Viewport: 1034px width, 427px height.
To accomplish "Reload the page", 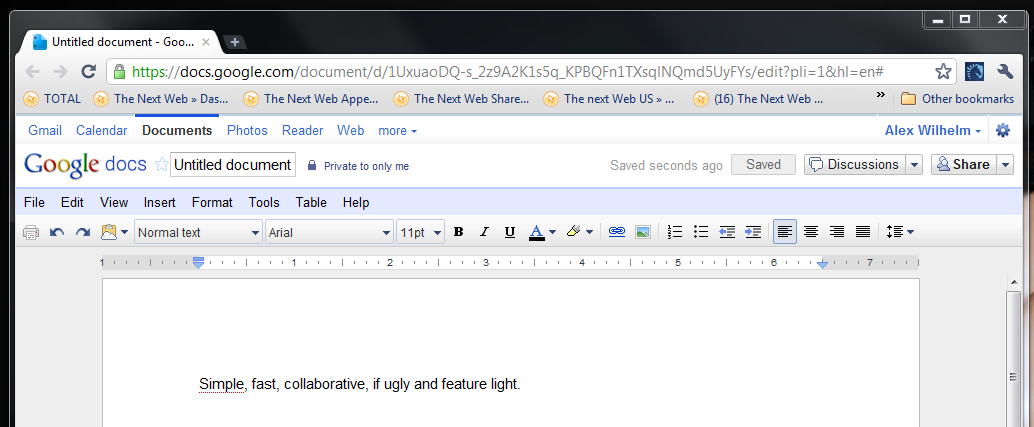I will click(88, 71).
